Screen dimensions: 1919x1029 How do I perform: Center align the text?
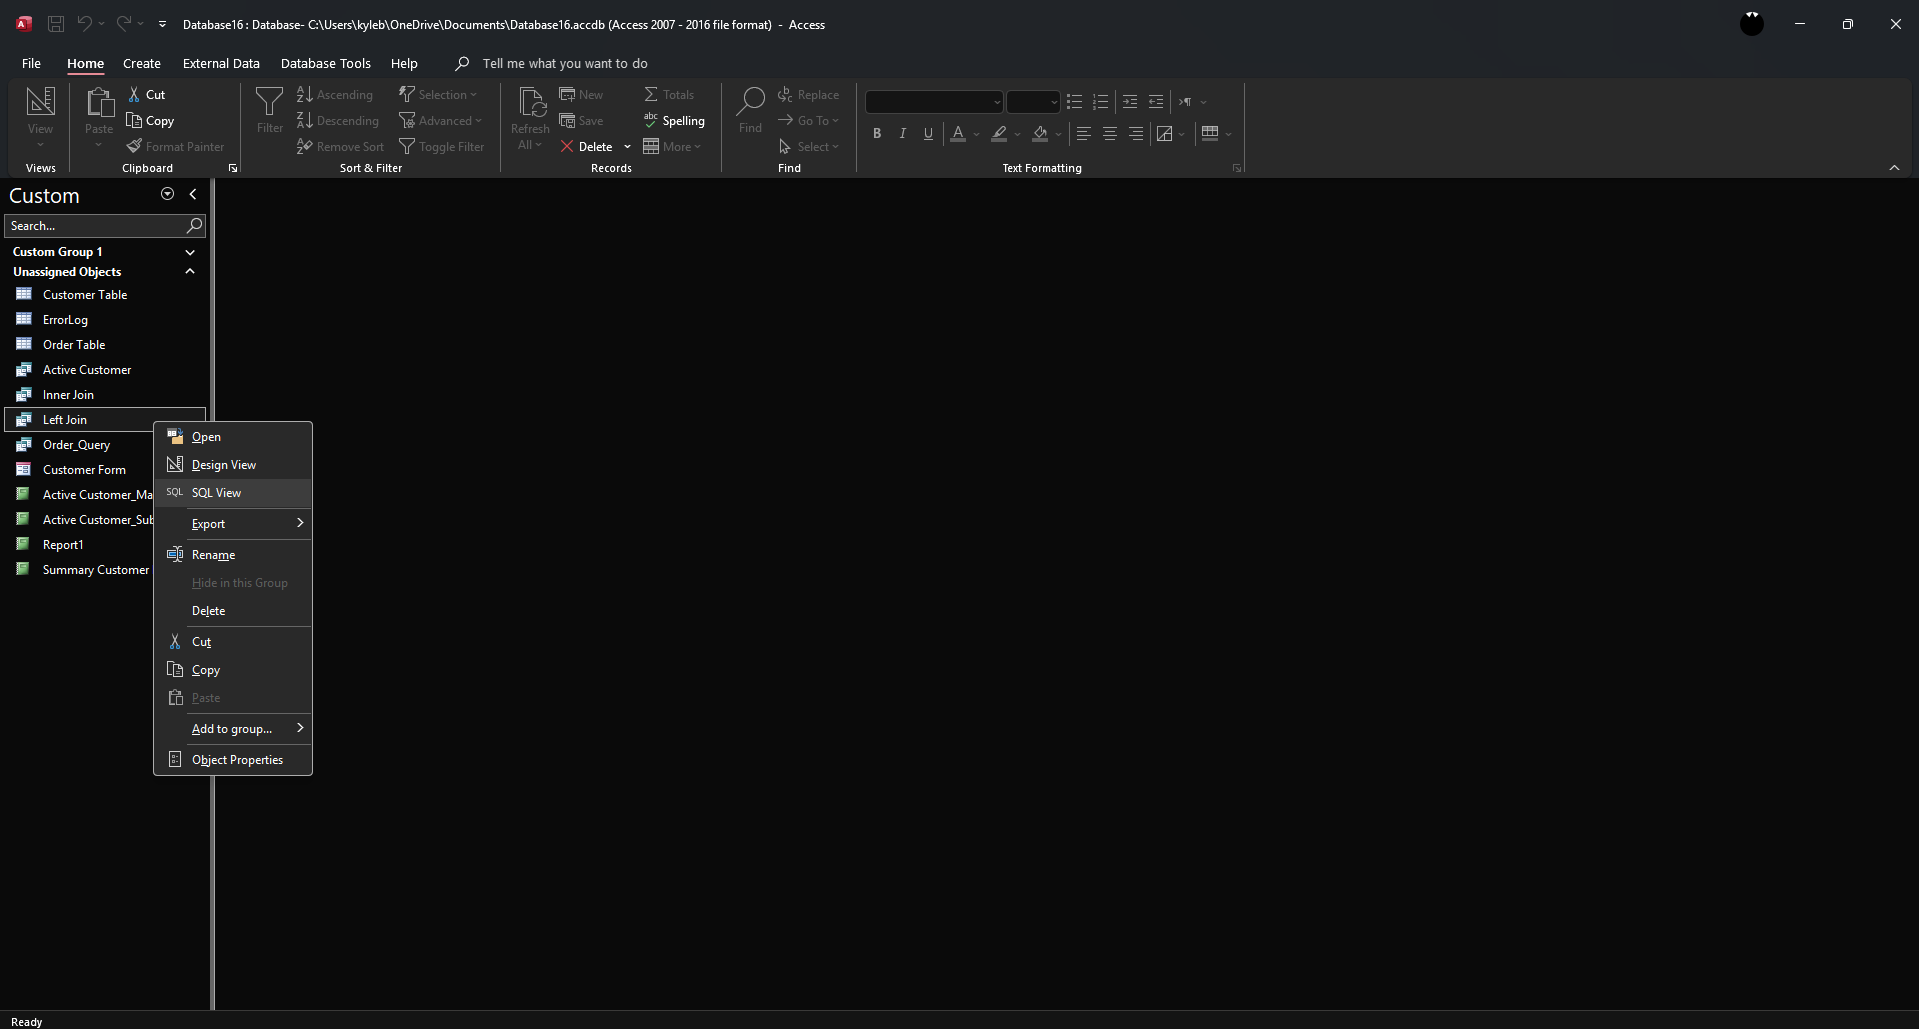(1110, 133)
